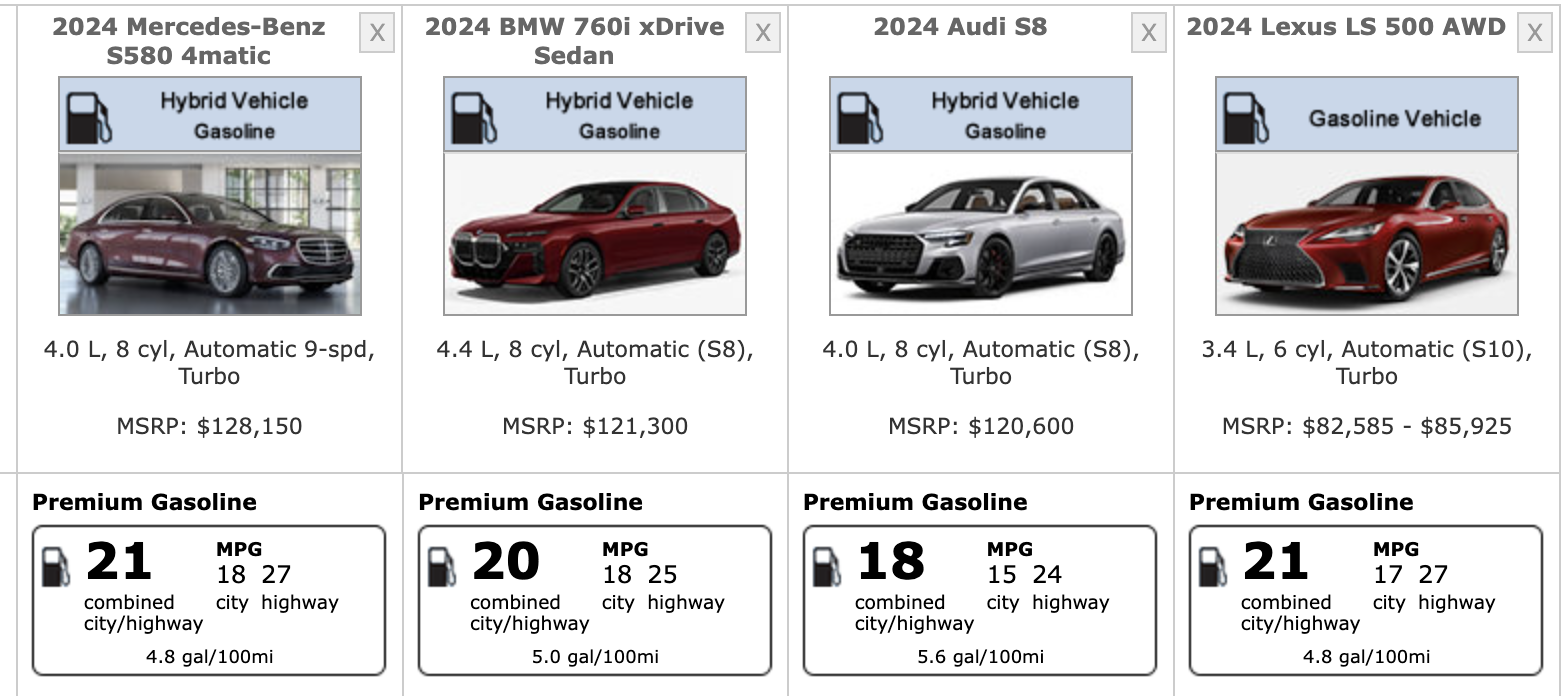Click the 2024 Audi S8 title
1568x696 pixels.
point(960,27)
